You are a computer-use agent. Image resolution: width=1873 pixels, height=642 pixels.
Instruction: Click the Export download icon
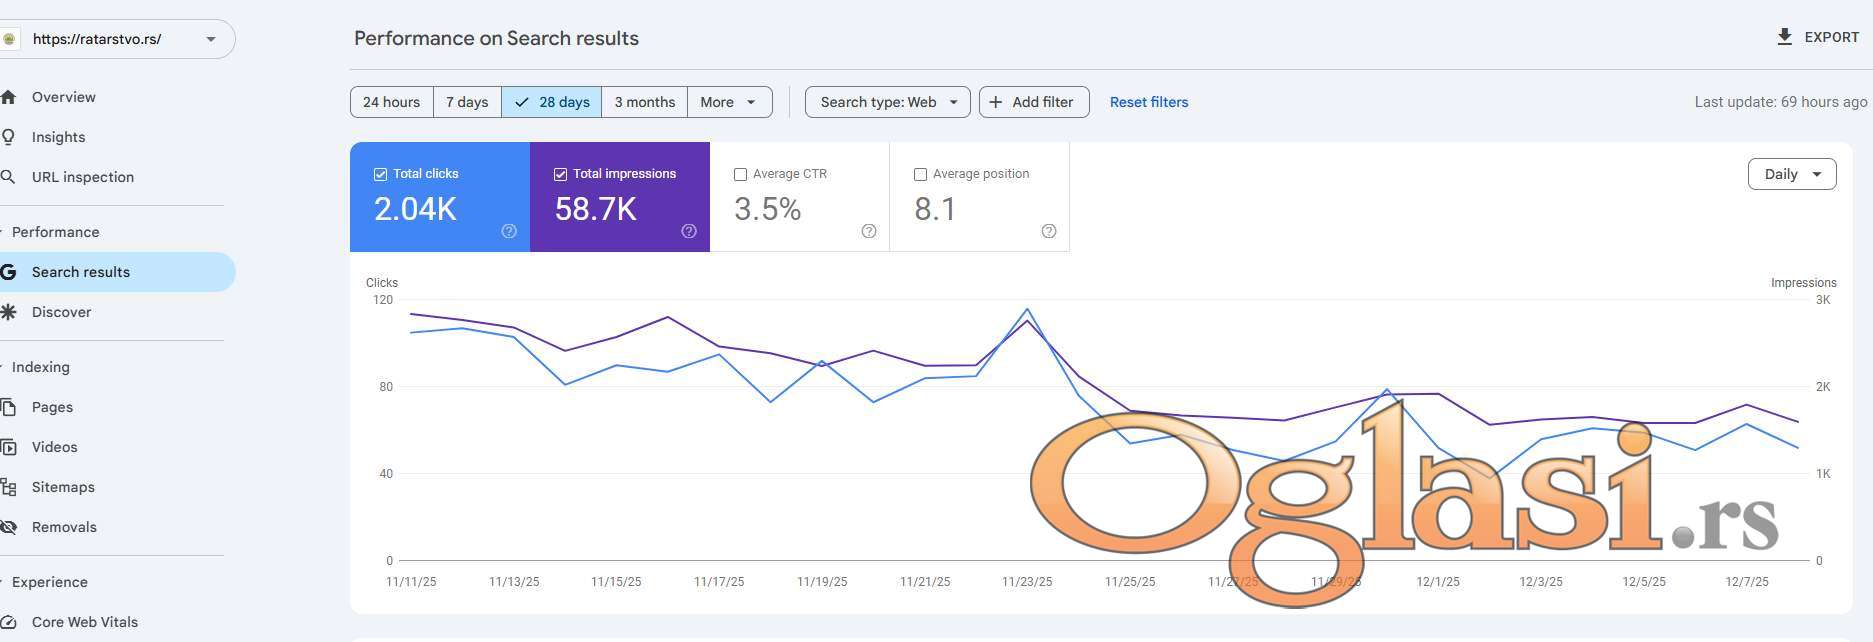[1784, 37]
